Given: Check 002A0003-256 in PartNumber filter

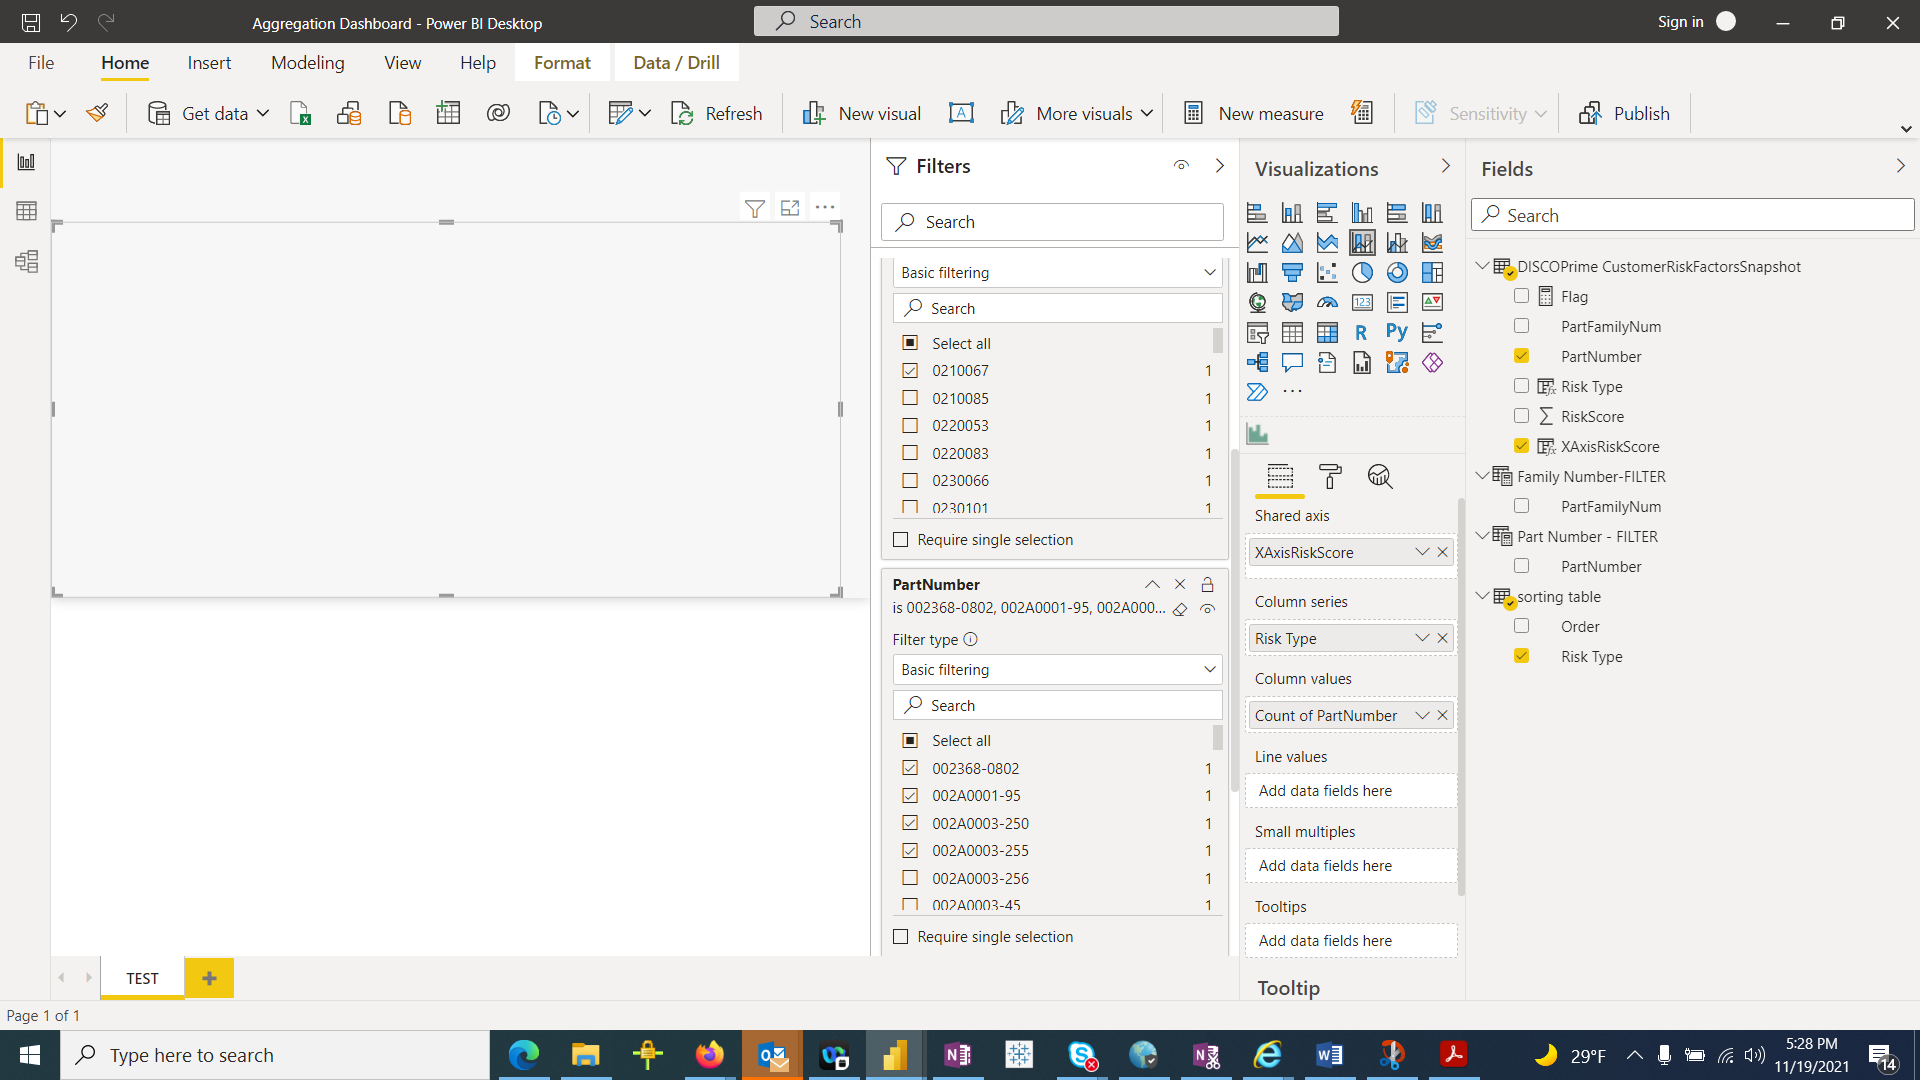Looking at the screenshot, I should pos(910,878).
